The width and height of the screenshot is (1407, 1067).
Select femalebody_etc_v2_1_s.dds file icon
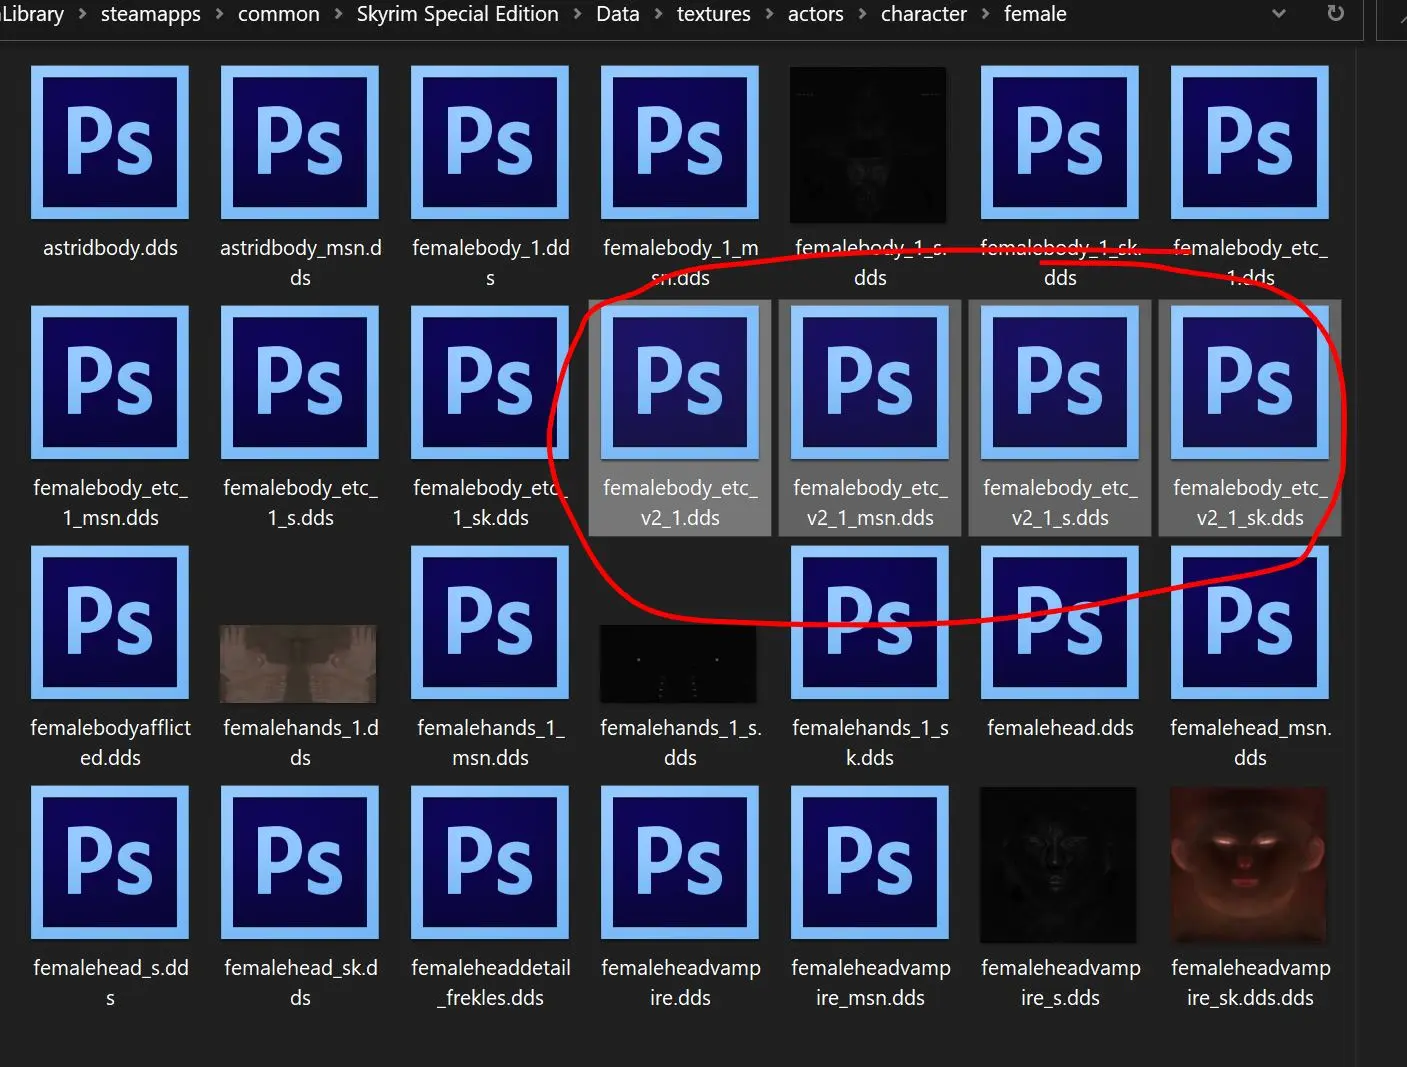(1060, 382)
